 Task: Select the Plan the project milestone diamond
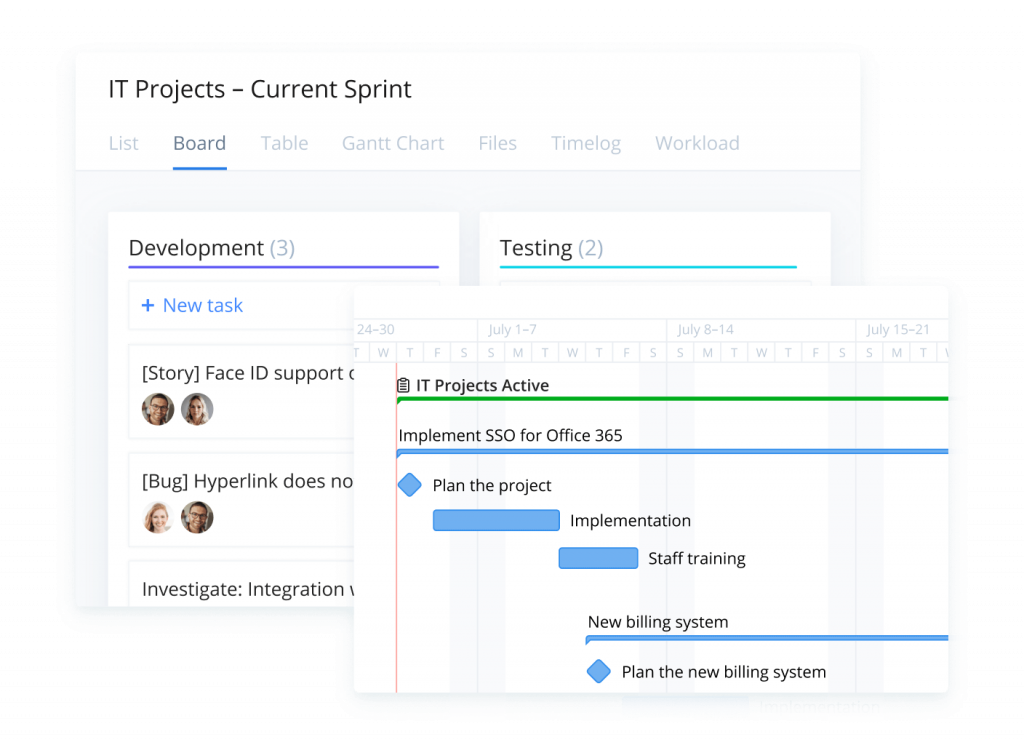point(409,485)
